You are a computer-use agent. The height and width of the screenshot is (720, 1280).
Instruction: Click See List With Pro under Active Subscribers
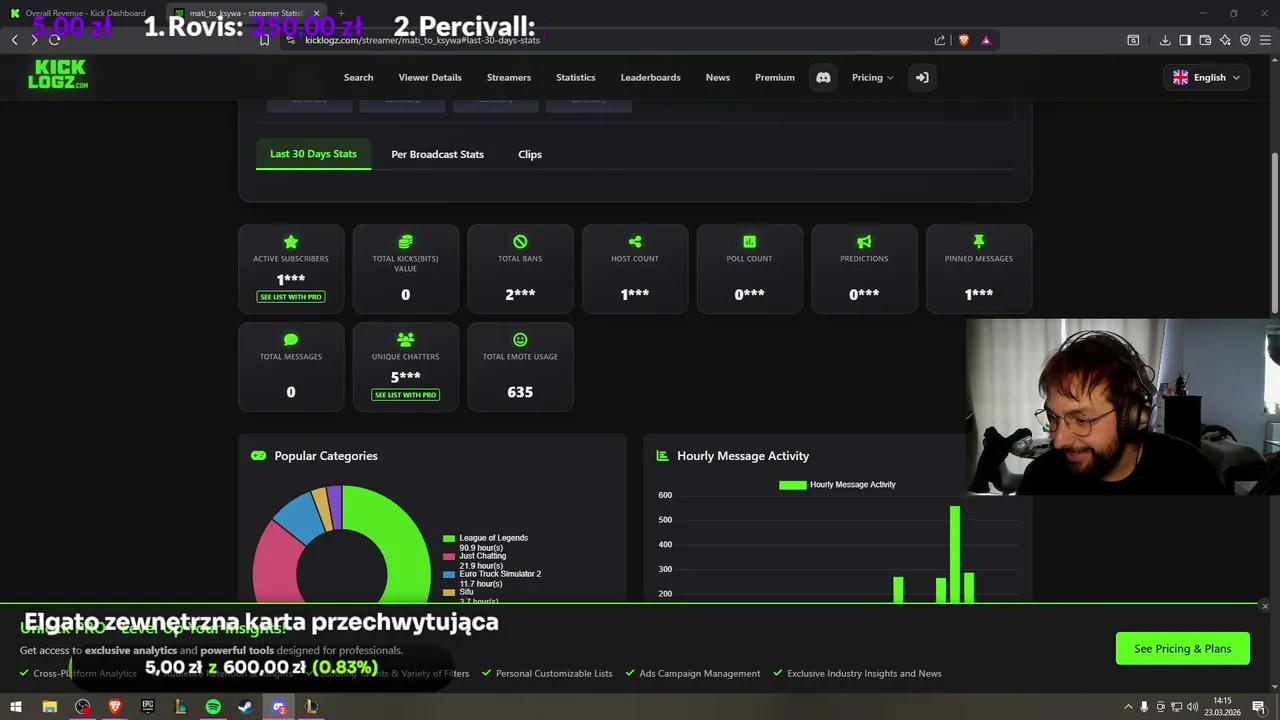291,297
